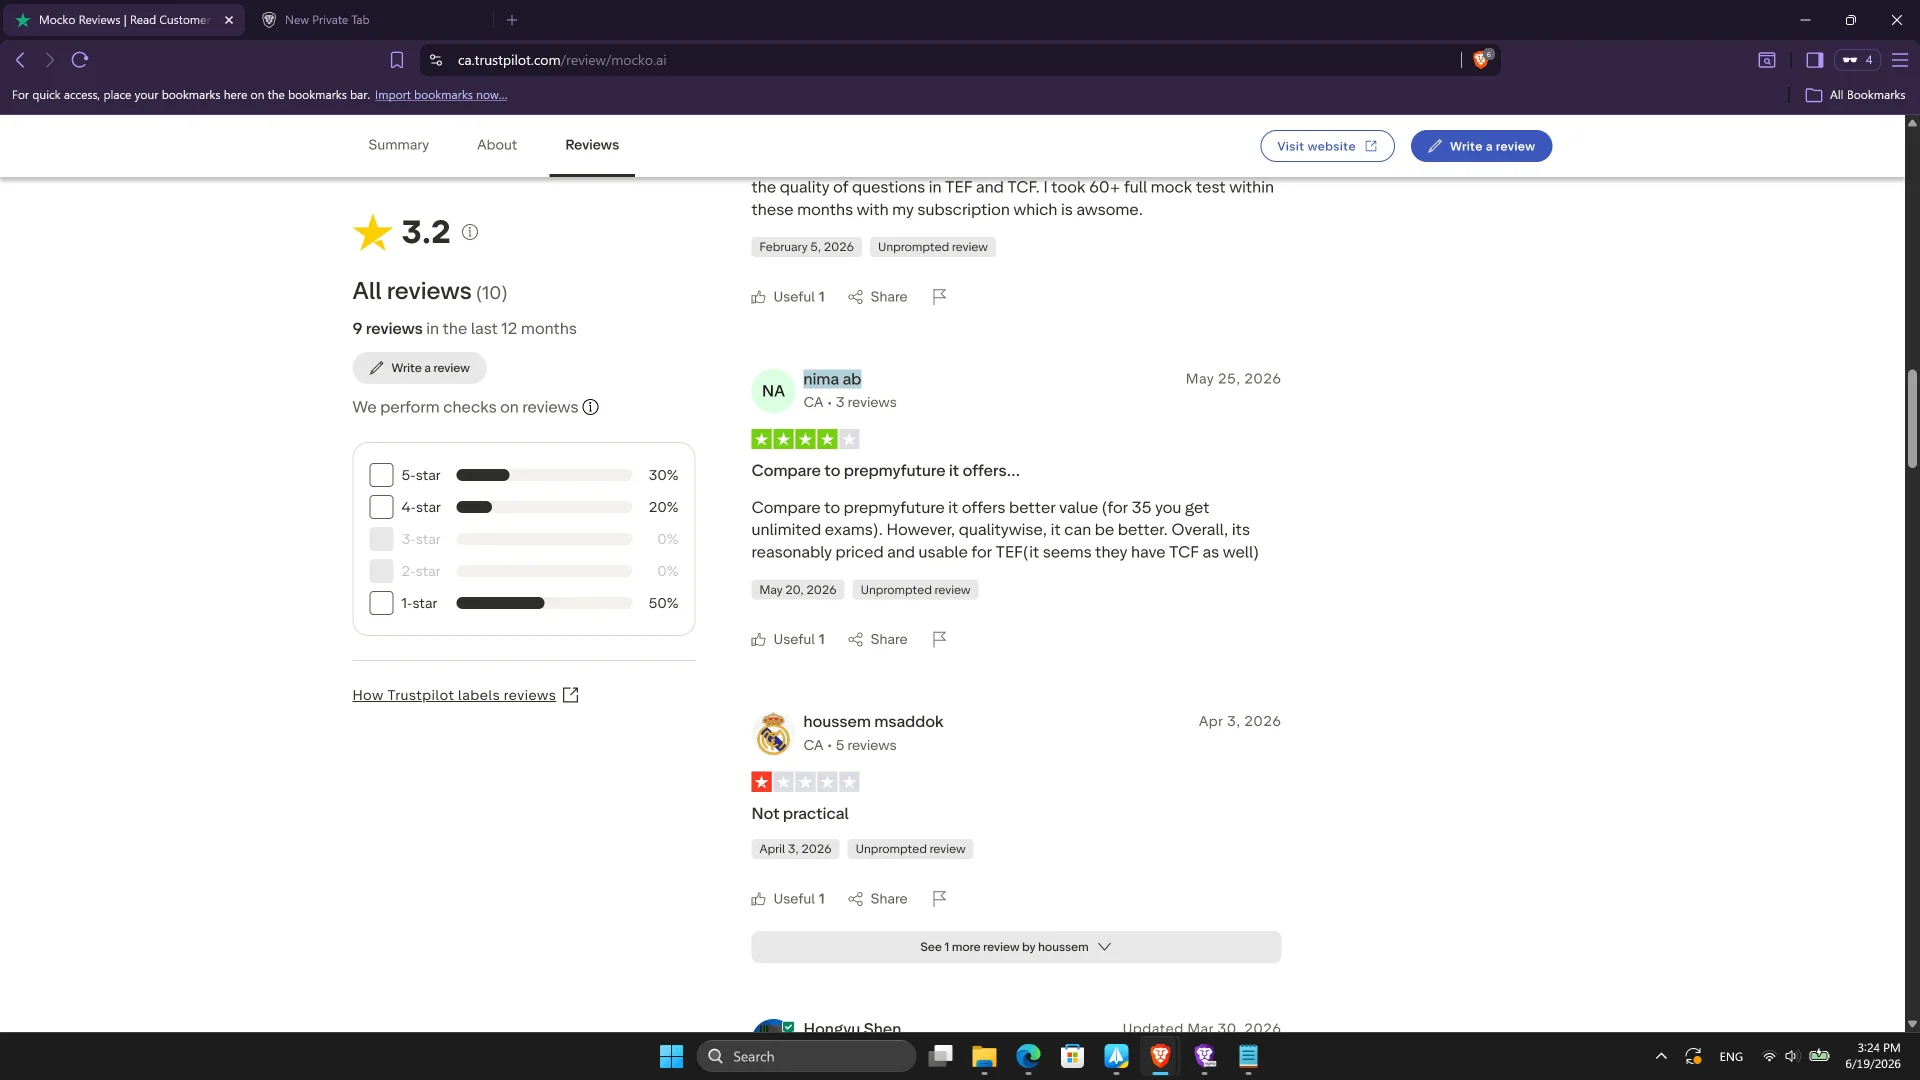Click houssem msaddok's Real Madrid avatar
This screenshot has height=1080, width=1920.
[773, 734]
